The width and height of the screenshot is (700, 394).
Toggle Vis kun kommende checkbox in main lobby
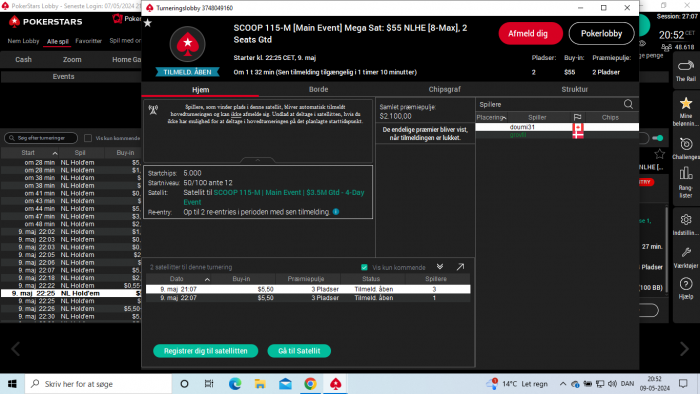click(88, 138)
